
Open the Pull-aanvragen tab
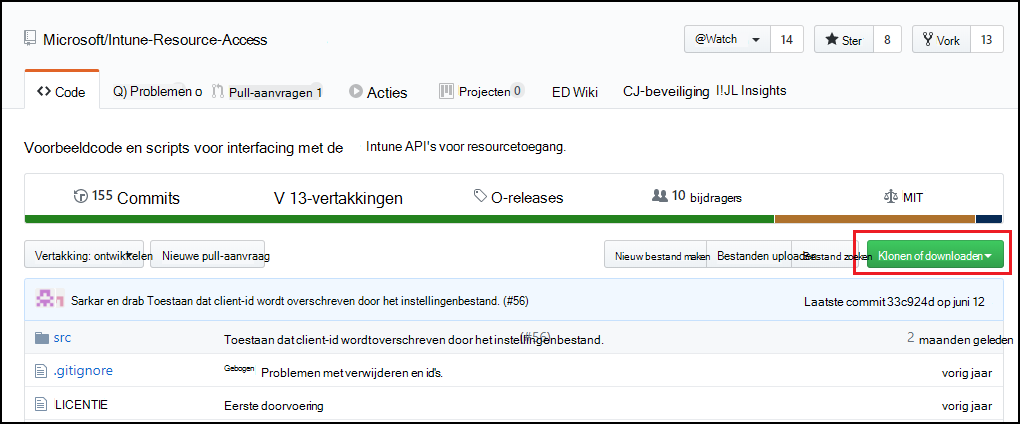tap(267, 92)
